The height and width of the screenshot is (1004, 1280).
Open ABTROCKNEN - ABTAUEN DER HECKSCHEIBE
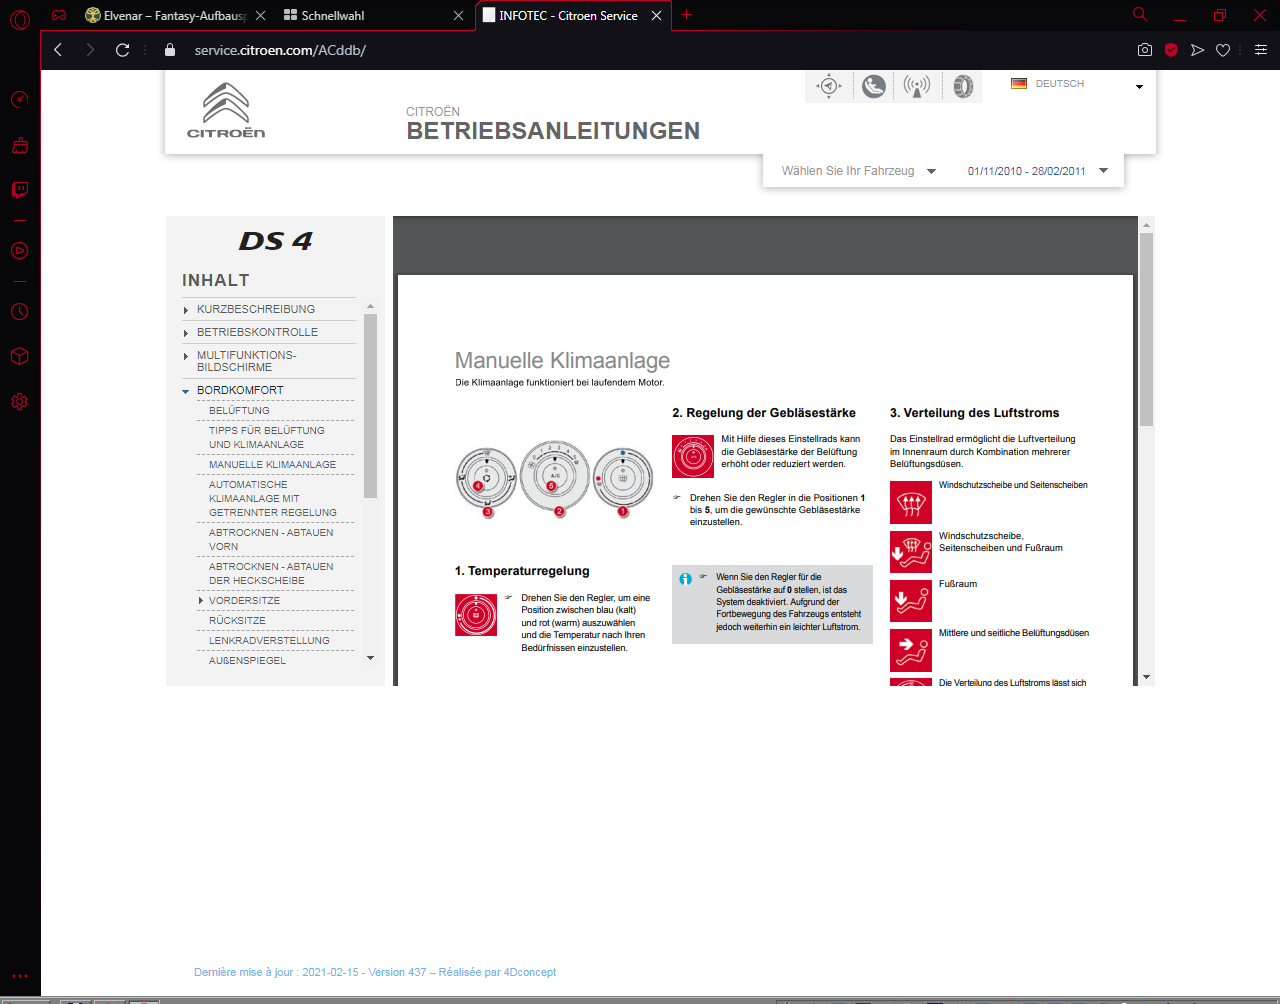(x=271, y=574)
